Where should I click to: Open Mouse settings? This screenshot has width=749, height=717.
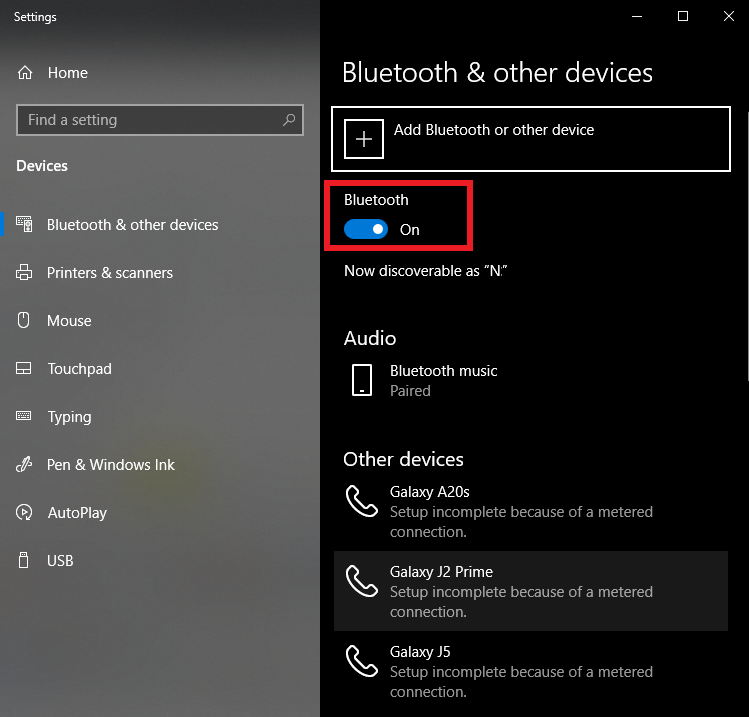160,321
